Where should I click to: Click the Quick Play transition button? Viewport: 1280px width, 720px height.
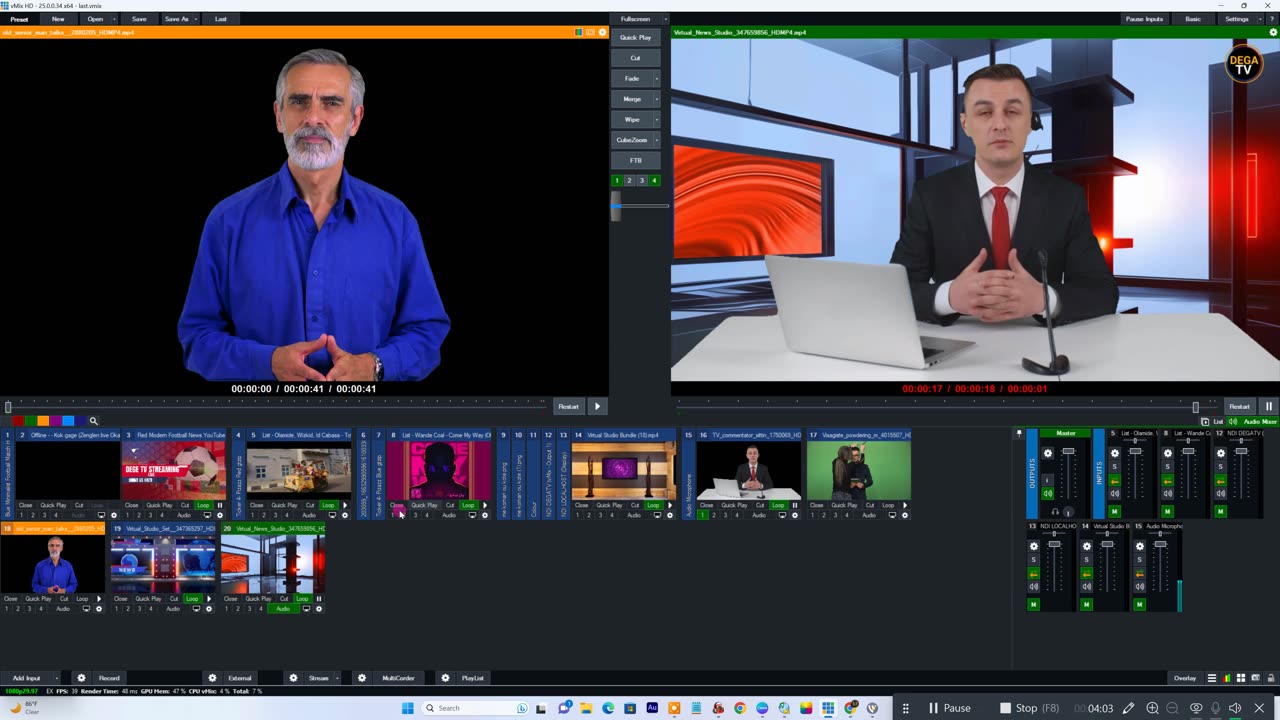[x=635, y=37]
